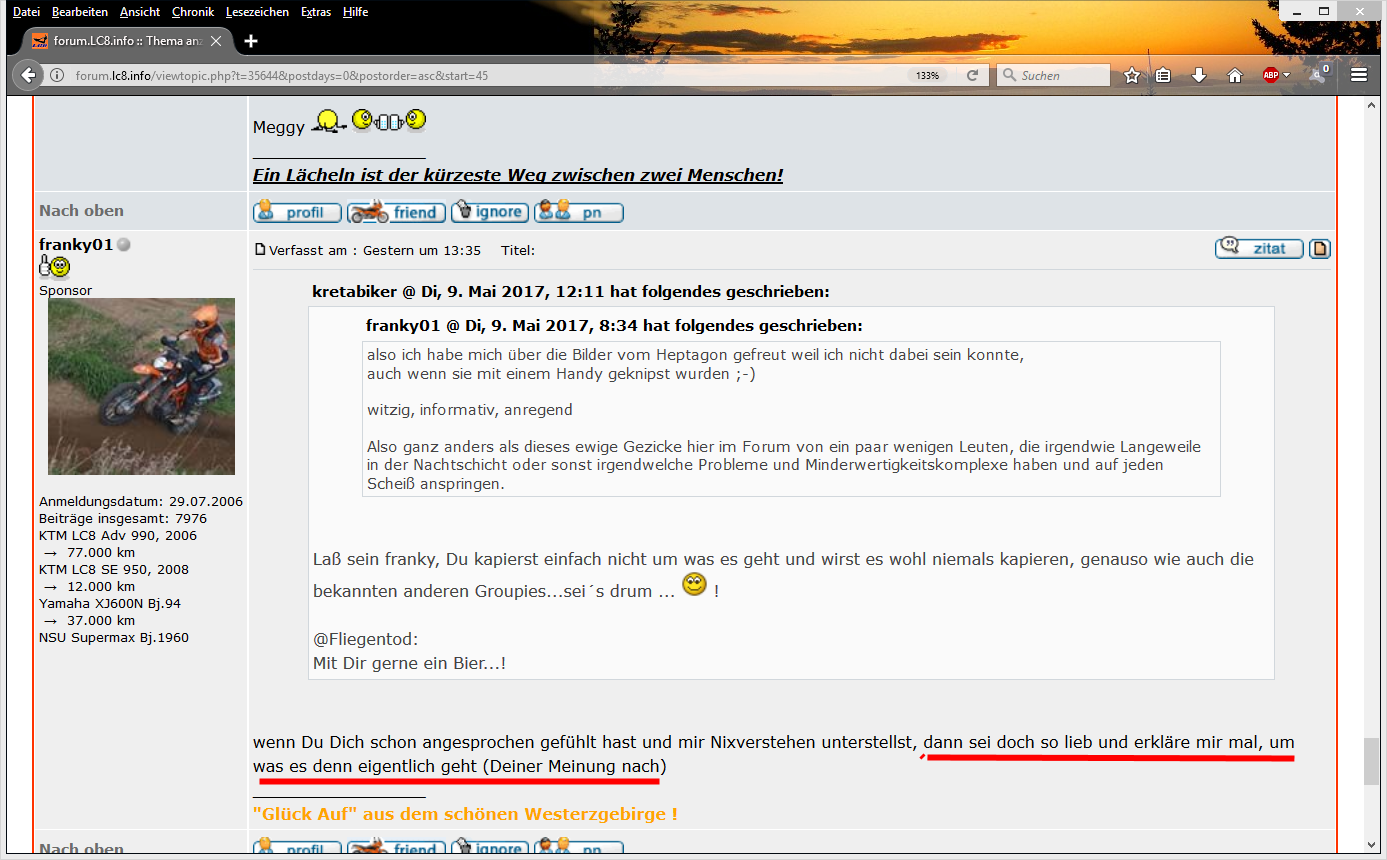Bookmark this page with the star icon

coord(1131,75)
